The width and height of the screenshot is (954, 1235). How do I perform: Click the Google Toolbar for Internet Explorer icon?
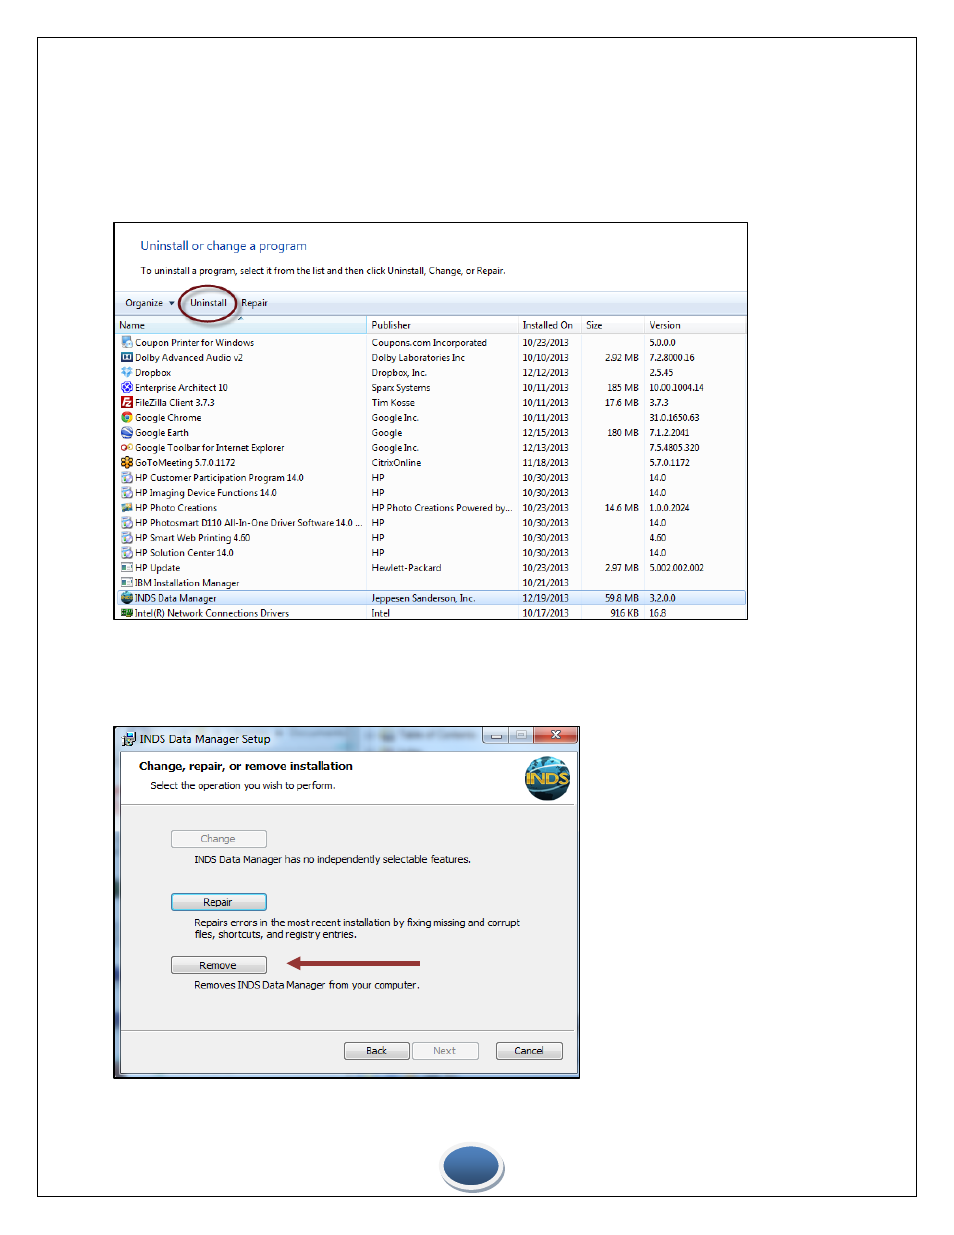(x=127, y=447)
